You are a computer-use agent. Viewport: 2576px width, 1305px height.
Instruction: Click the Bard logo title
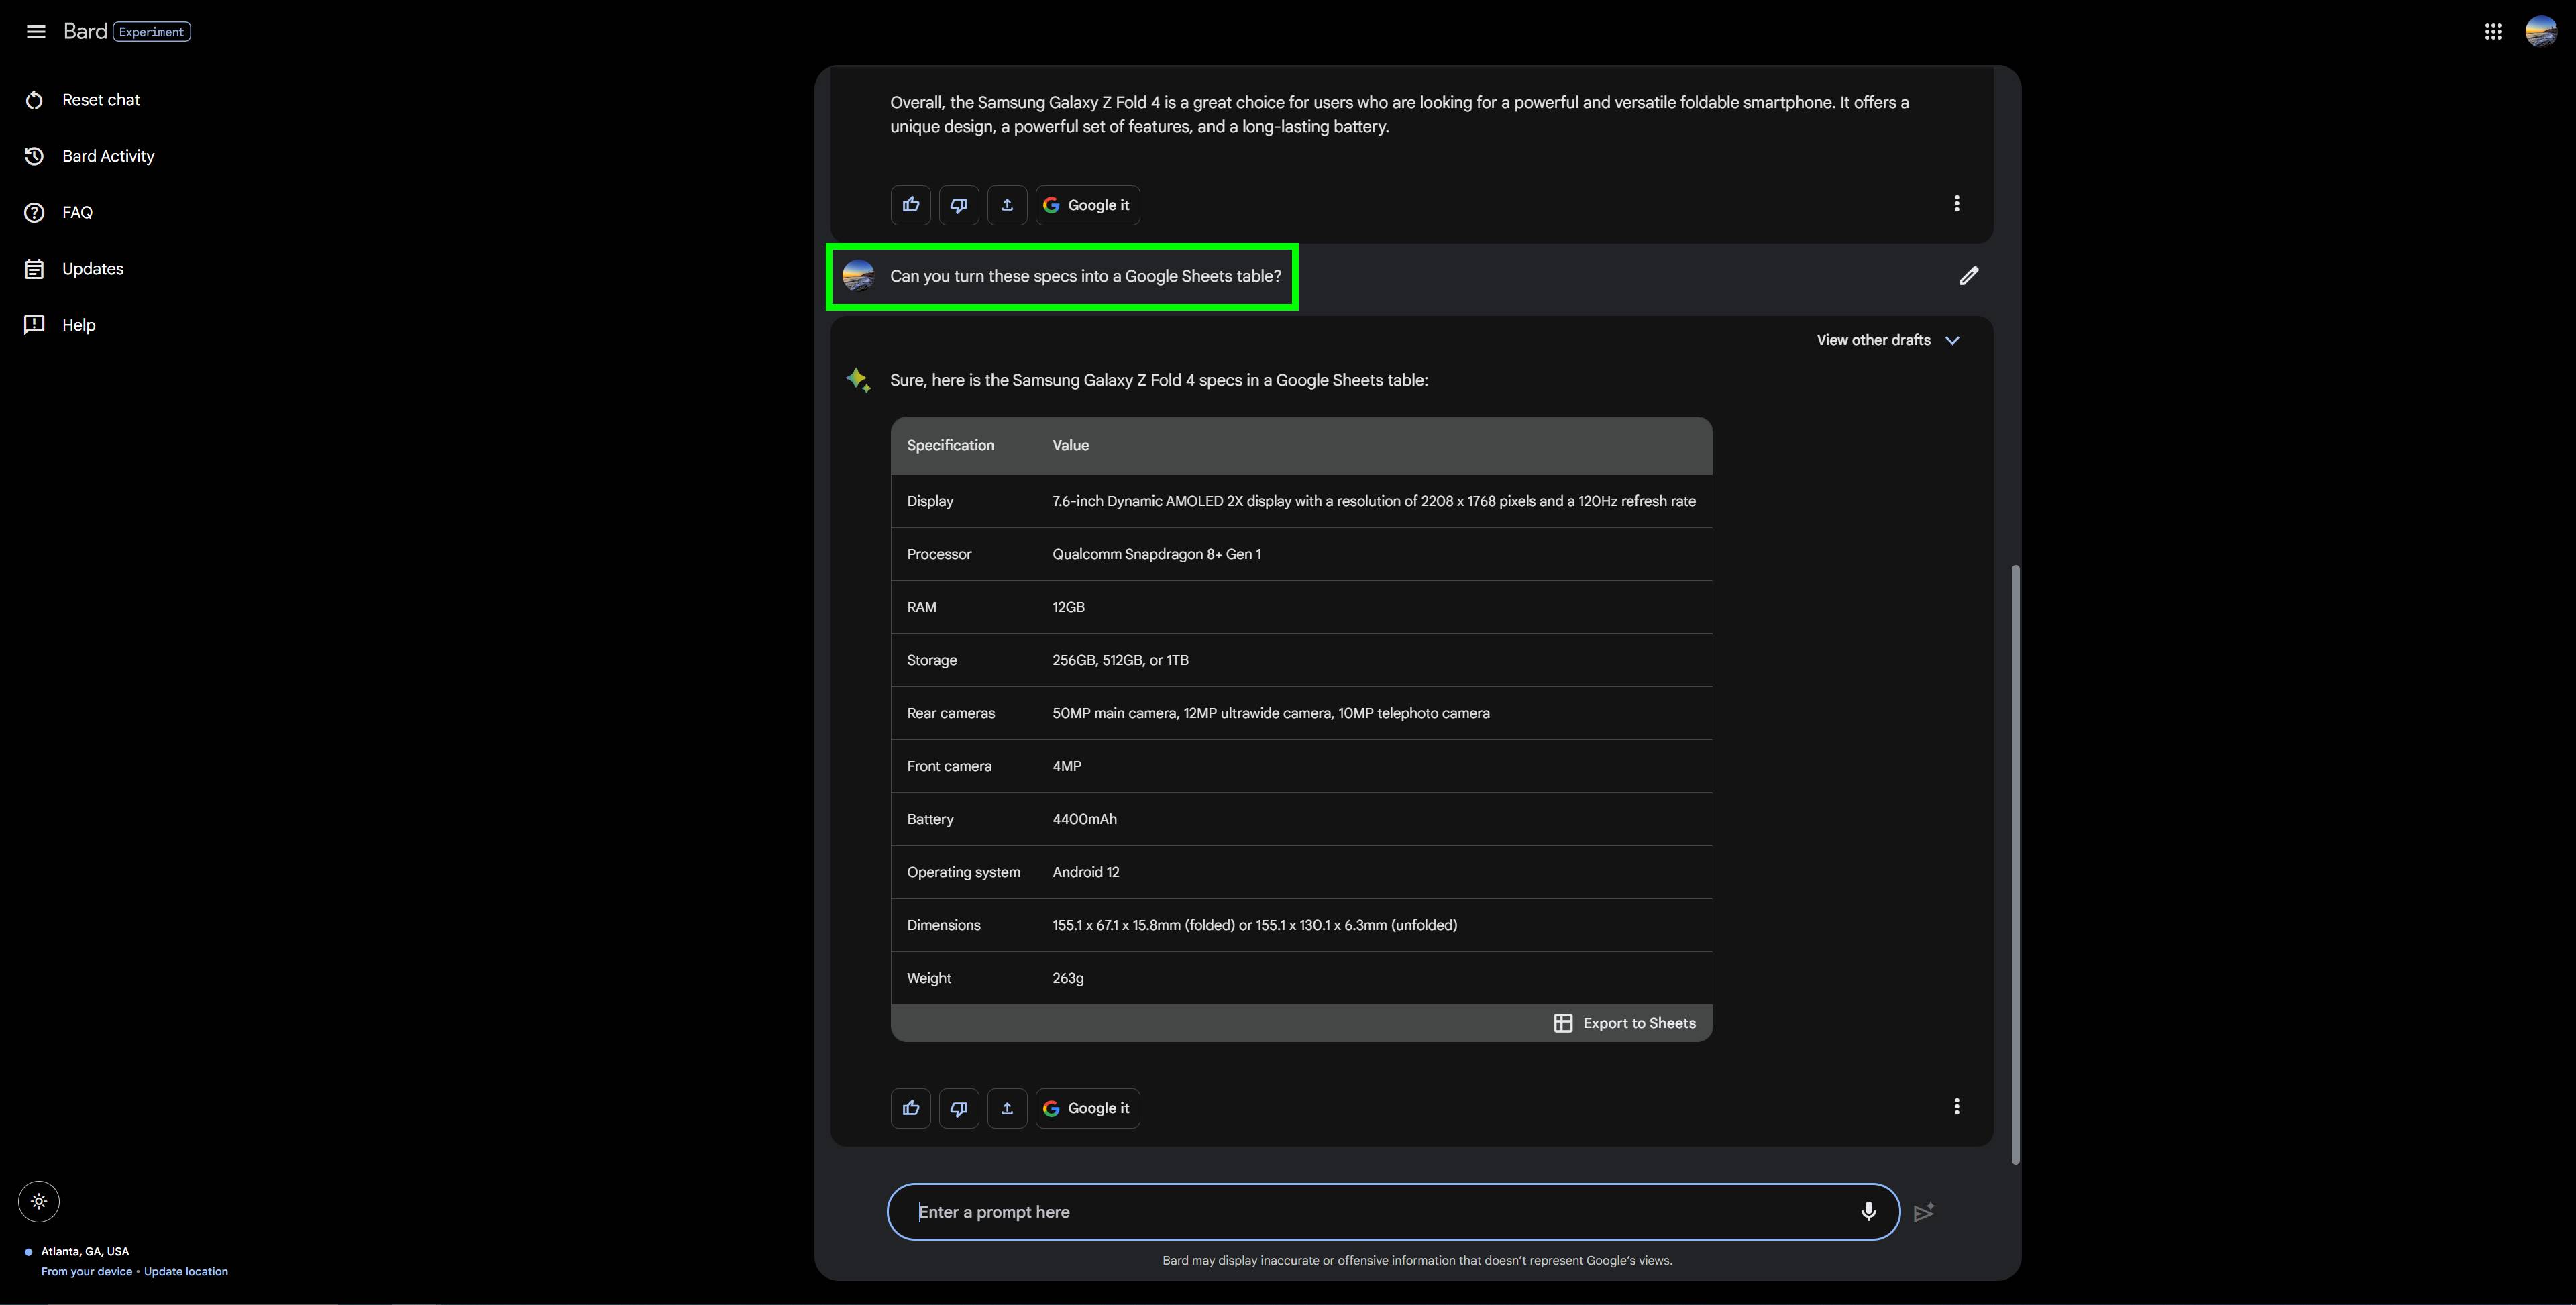(85, 31)
